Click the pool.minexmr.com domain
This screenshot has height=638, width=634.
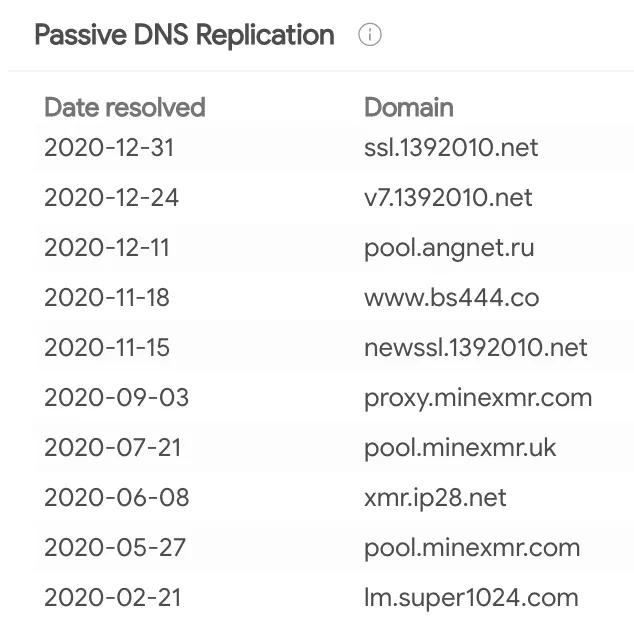472,548
